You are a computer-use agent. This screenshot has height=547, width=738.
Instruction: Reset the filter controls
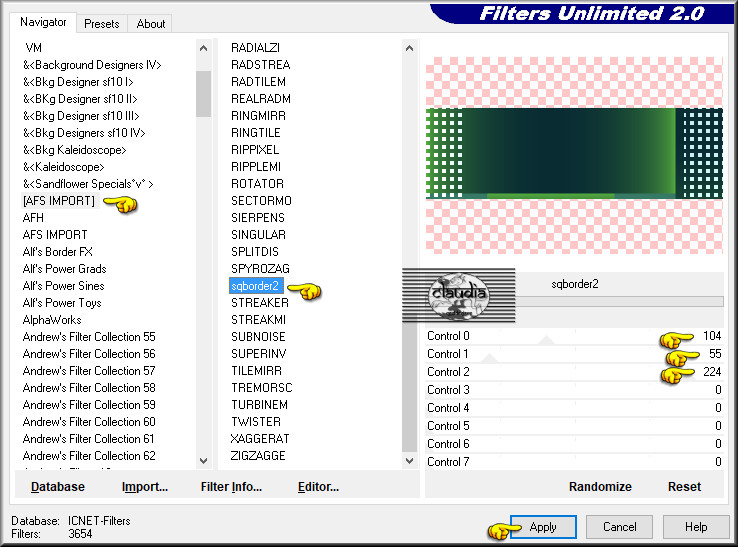684,487
